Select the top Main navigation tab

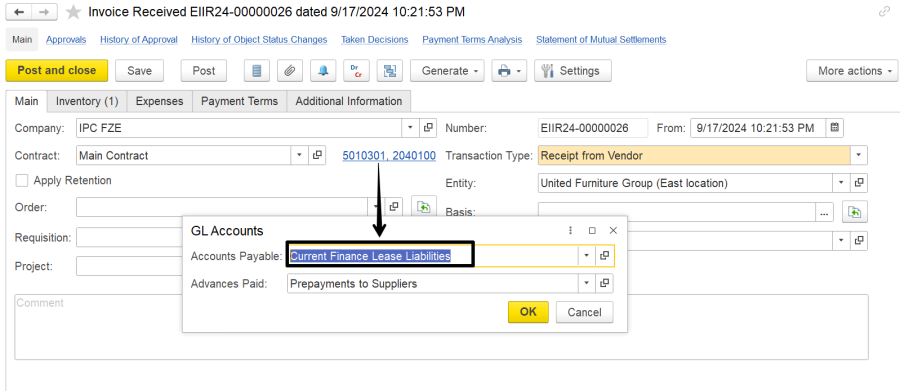tap(22, 40)
